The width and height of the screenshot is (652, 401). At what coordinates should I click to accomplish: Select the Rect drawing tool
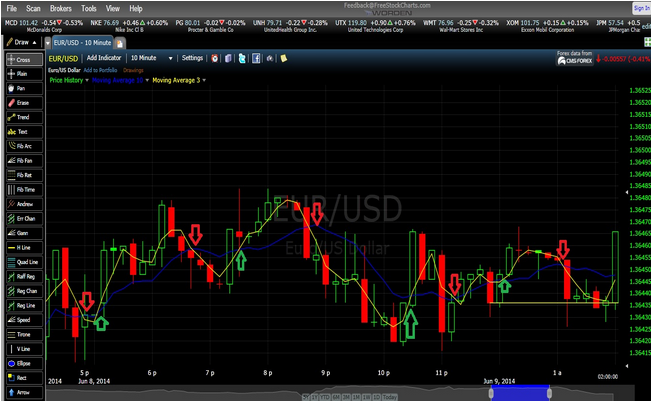point(25,378)
